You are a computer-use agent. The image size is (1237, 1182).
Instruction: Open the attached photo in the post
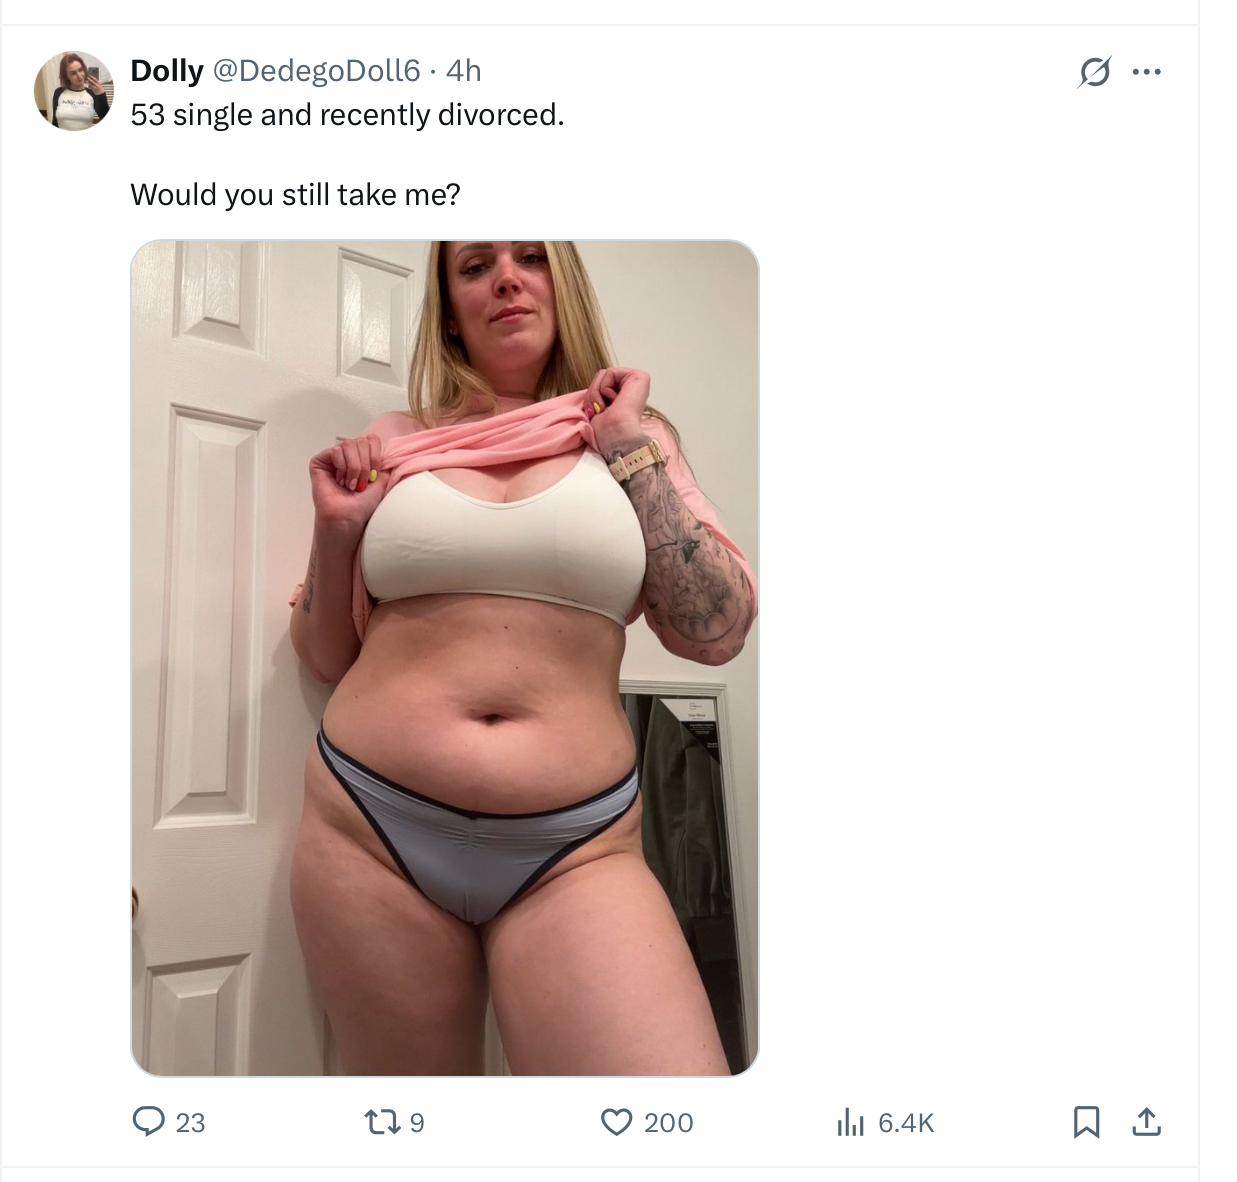[445, 658]
